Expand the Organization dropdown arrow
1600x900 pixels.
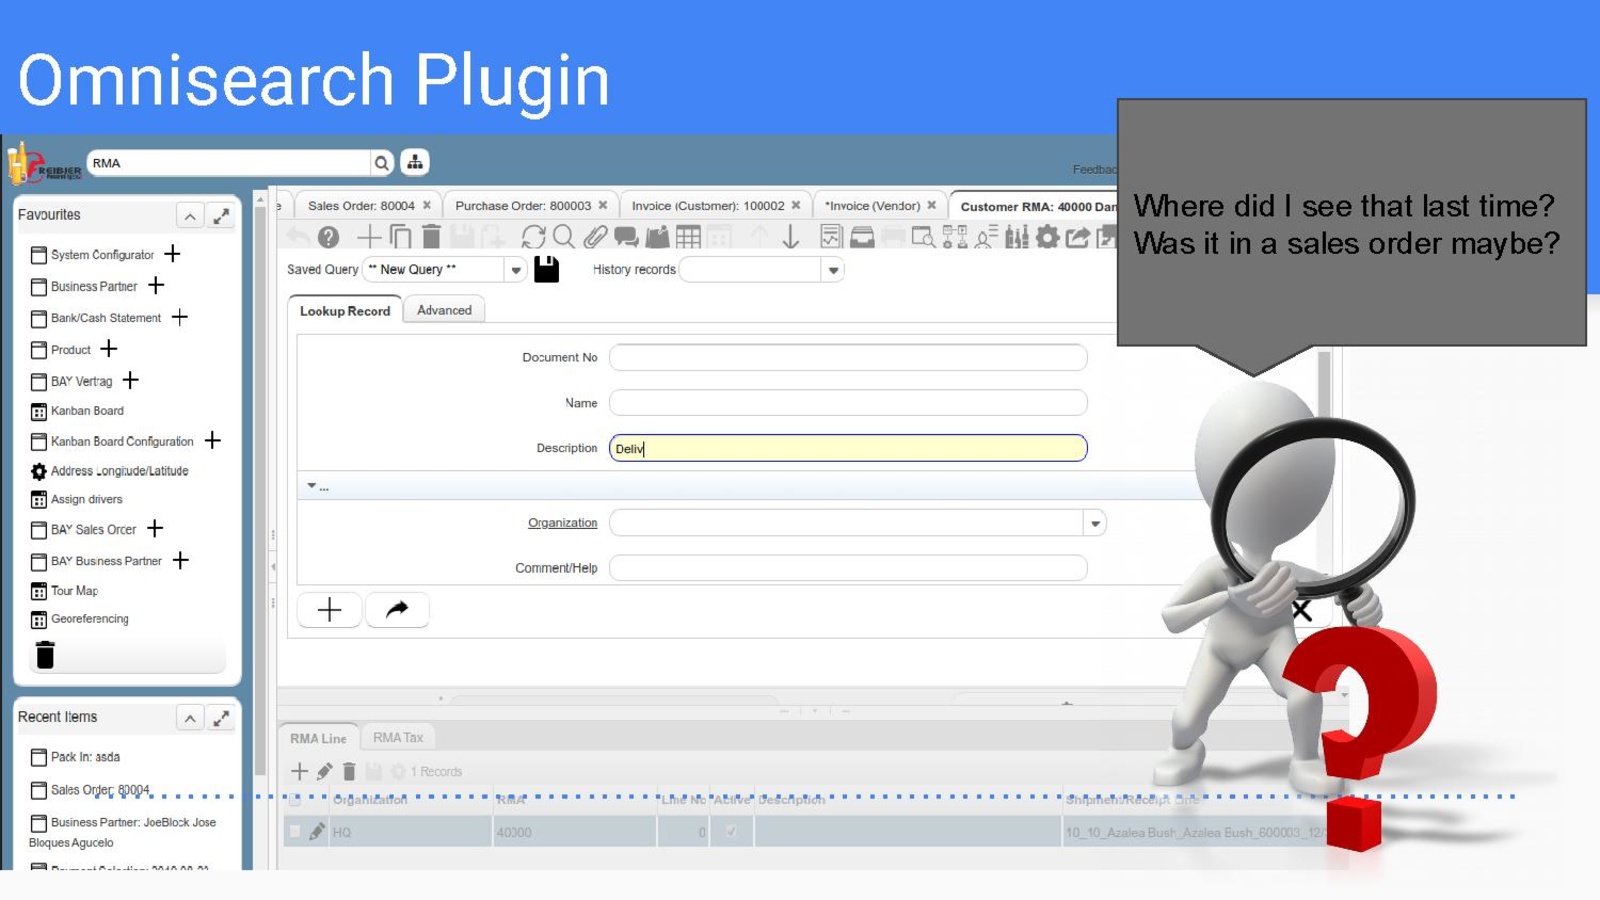[1095, 523]
